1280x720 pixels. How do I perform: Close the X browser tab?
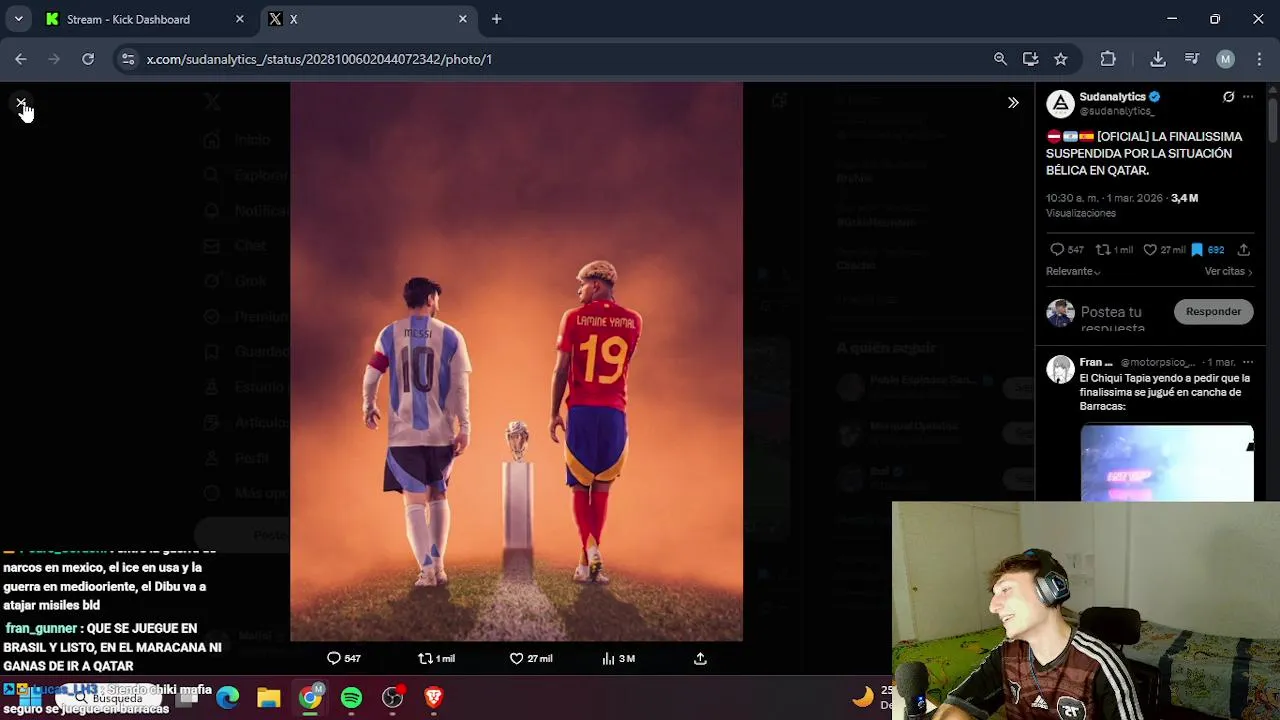coord(463,19)
